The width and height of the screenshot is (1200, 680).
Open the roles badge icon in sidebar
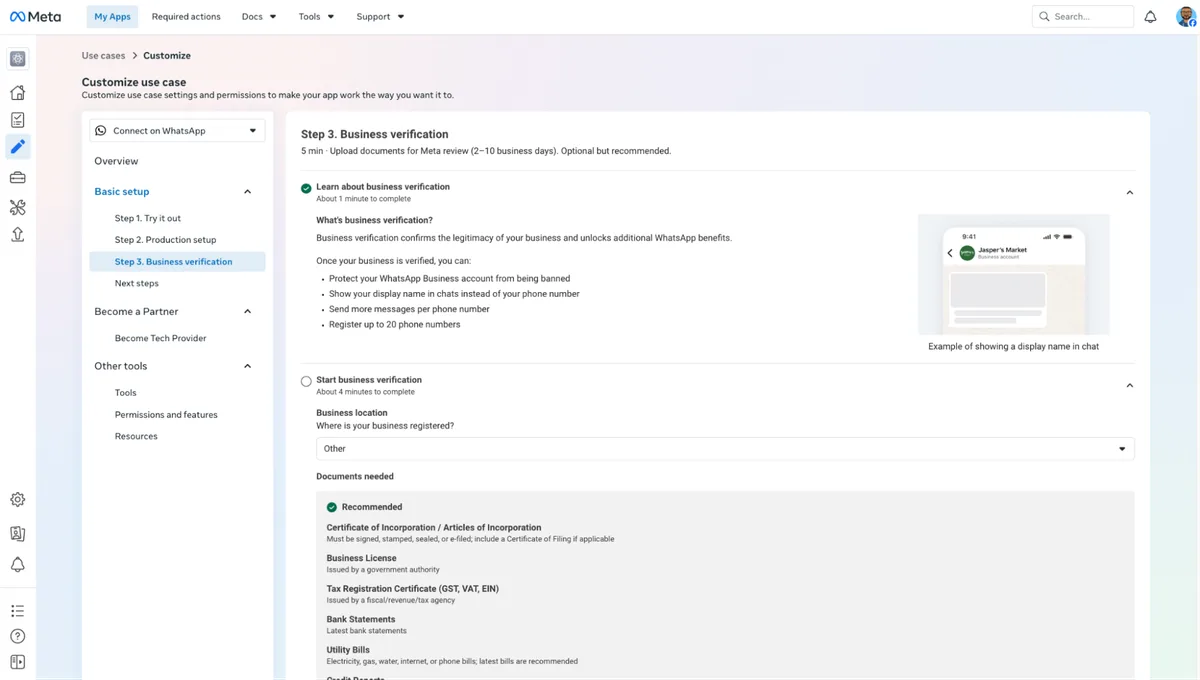pos(17,534)
